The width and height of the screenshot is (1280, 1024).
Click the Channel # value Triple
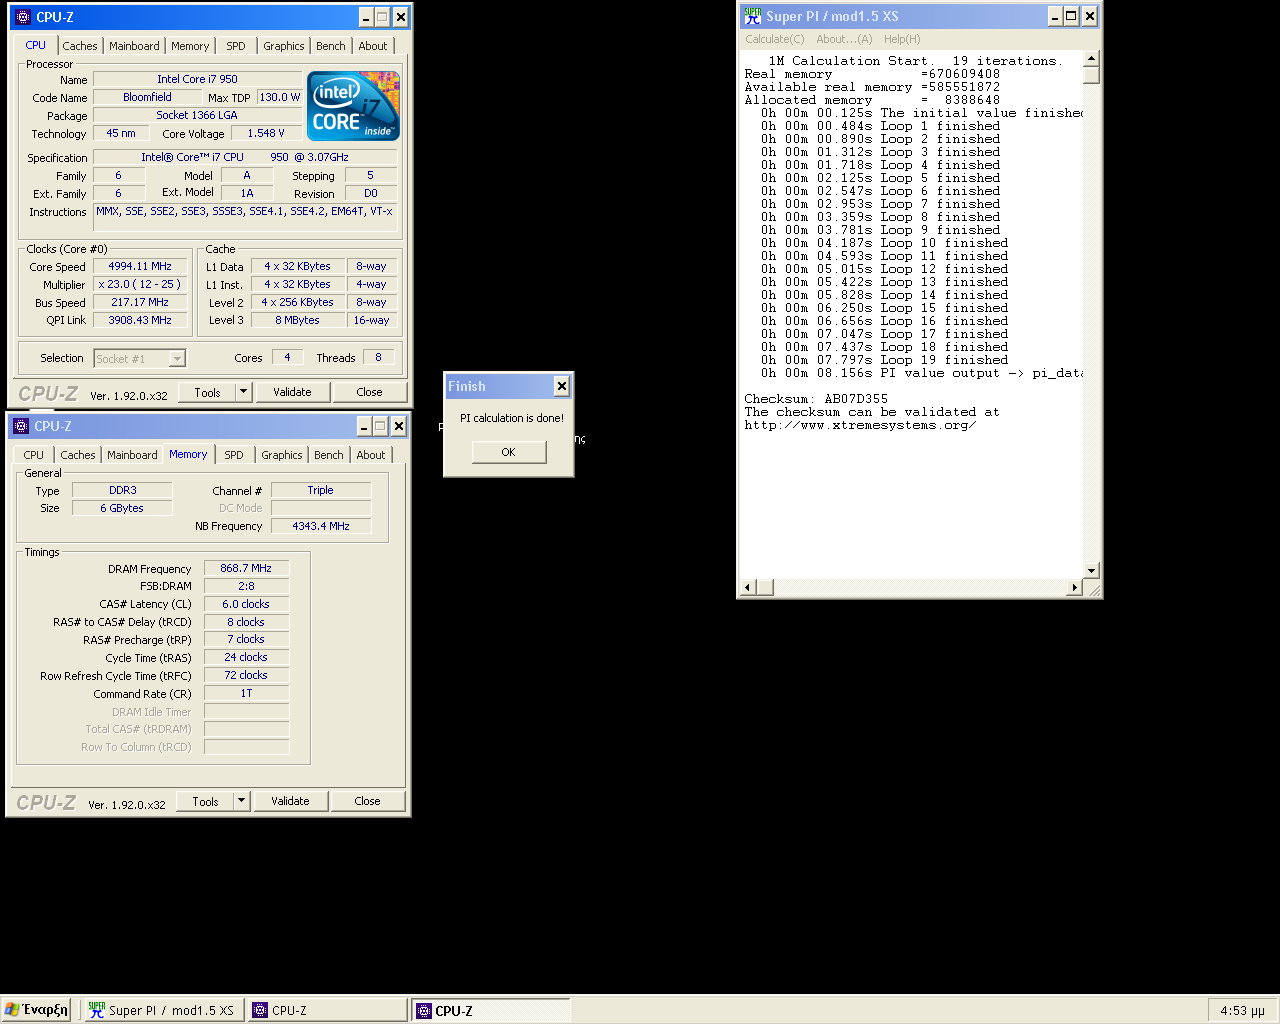point(321,490)
